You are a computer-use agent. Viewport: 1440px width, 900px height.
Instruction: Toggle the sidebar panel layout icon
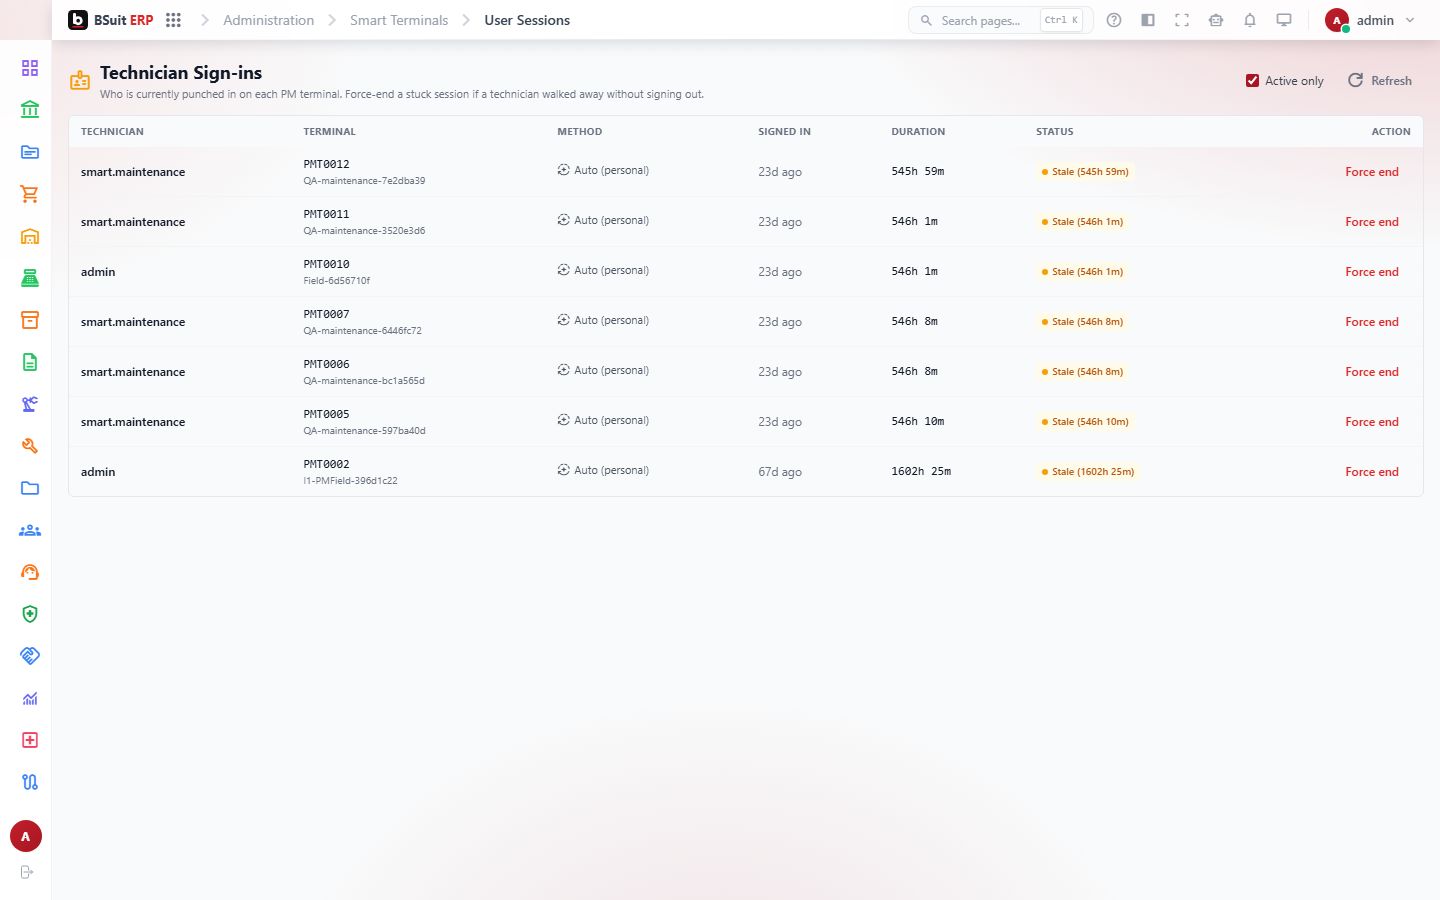(x=1148, y=20)
